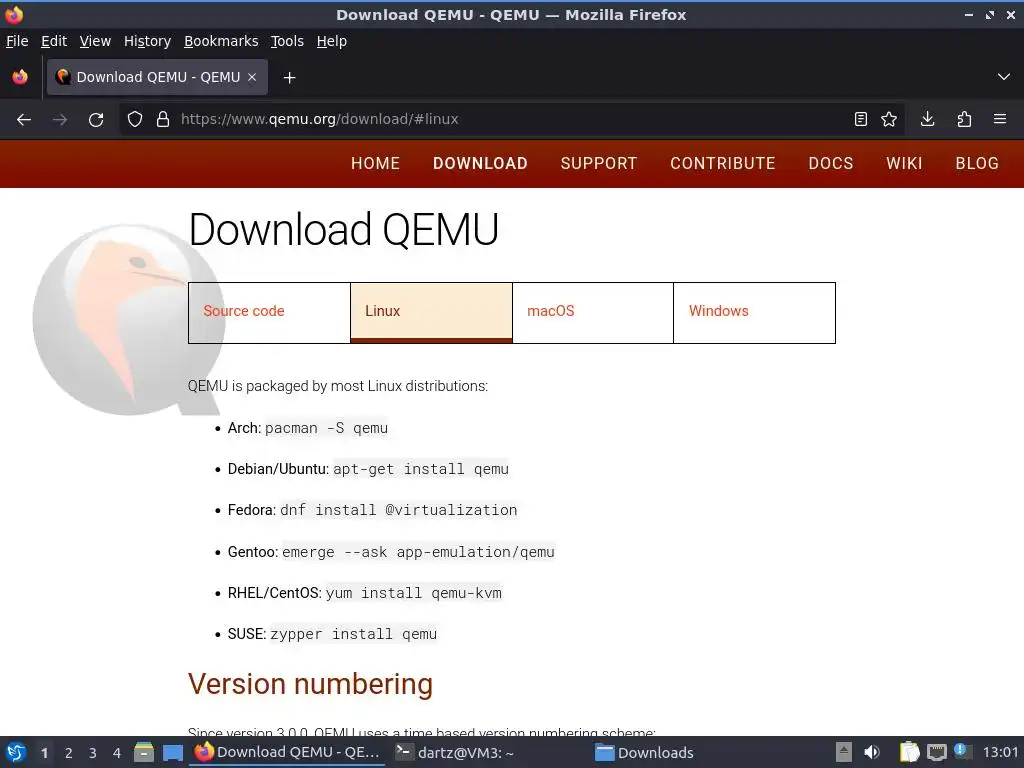Open the CONTRIBUTE navigation link

point(723,163)
